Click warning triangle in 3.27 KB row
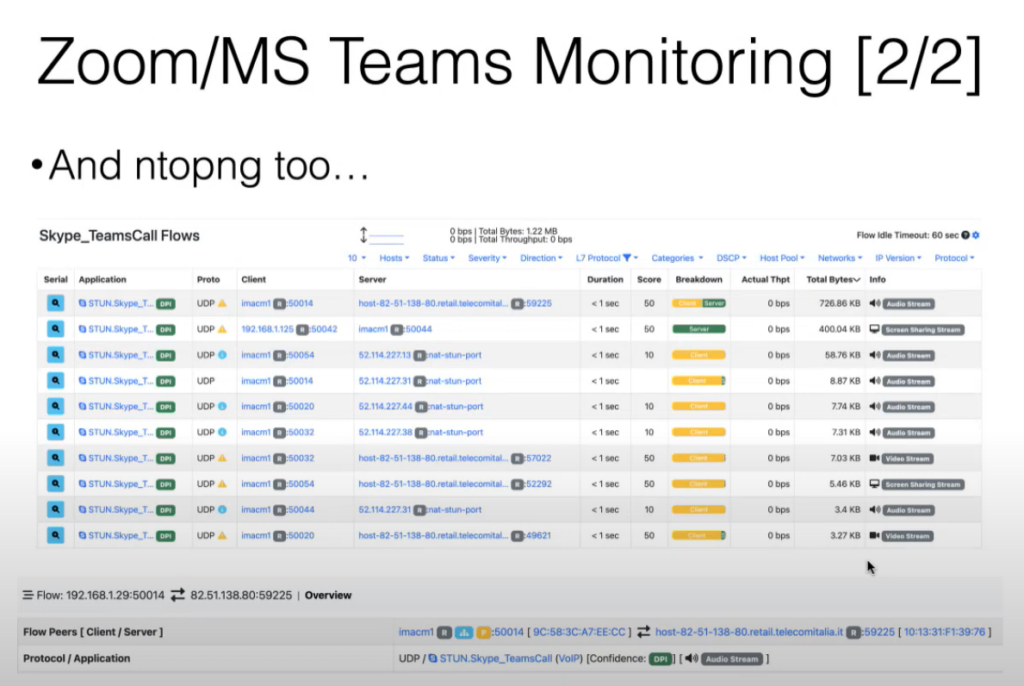Image resolution: width=1024 pixels, height=686 pixels. (222, 535)
